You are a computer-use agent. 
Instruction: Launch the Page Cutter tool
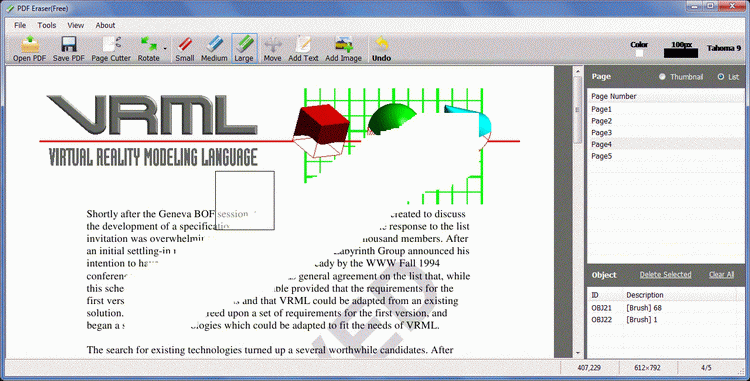click(111, 49)
